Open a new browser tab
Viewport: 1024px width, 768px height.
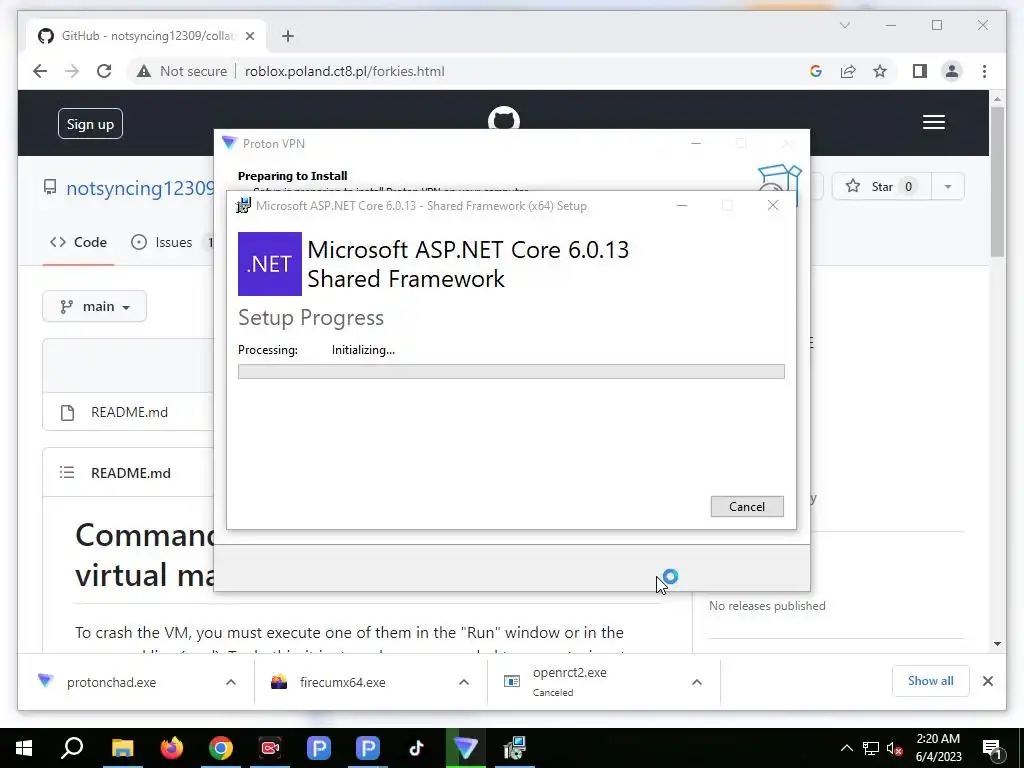[288, 36]
